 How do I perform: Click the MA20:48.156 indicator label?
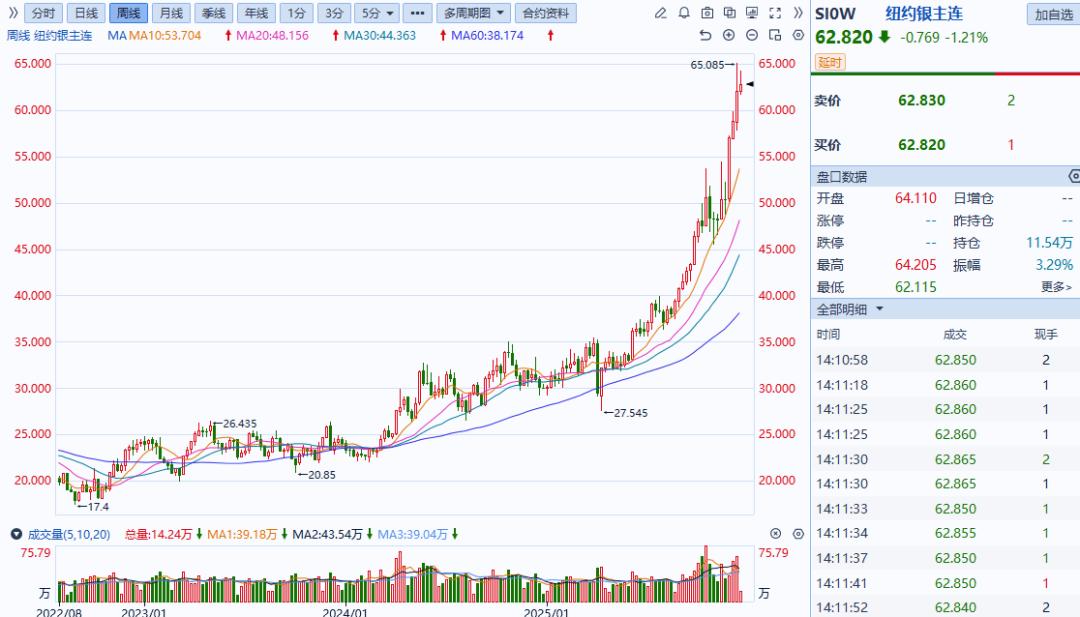click(x=272, y=35)
